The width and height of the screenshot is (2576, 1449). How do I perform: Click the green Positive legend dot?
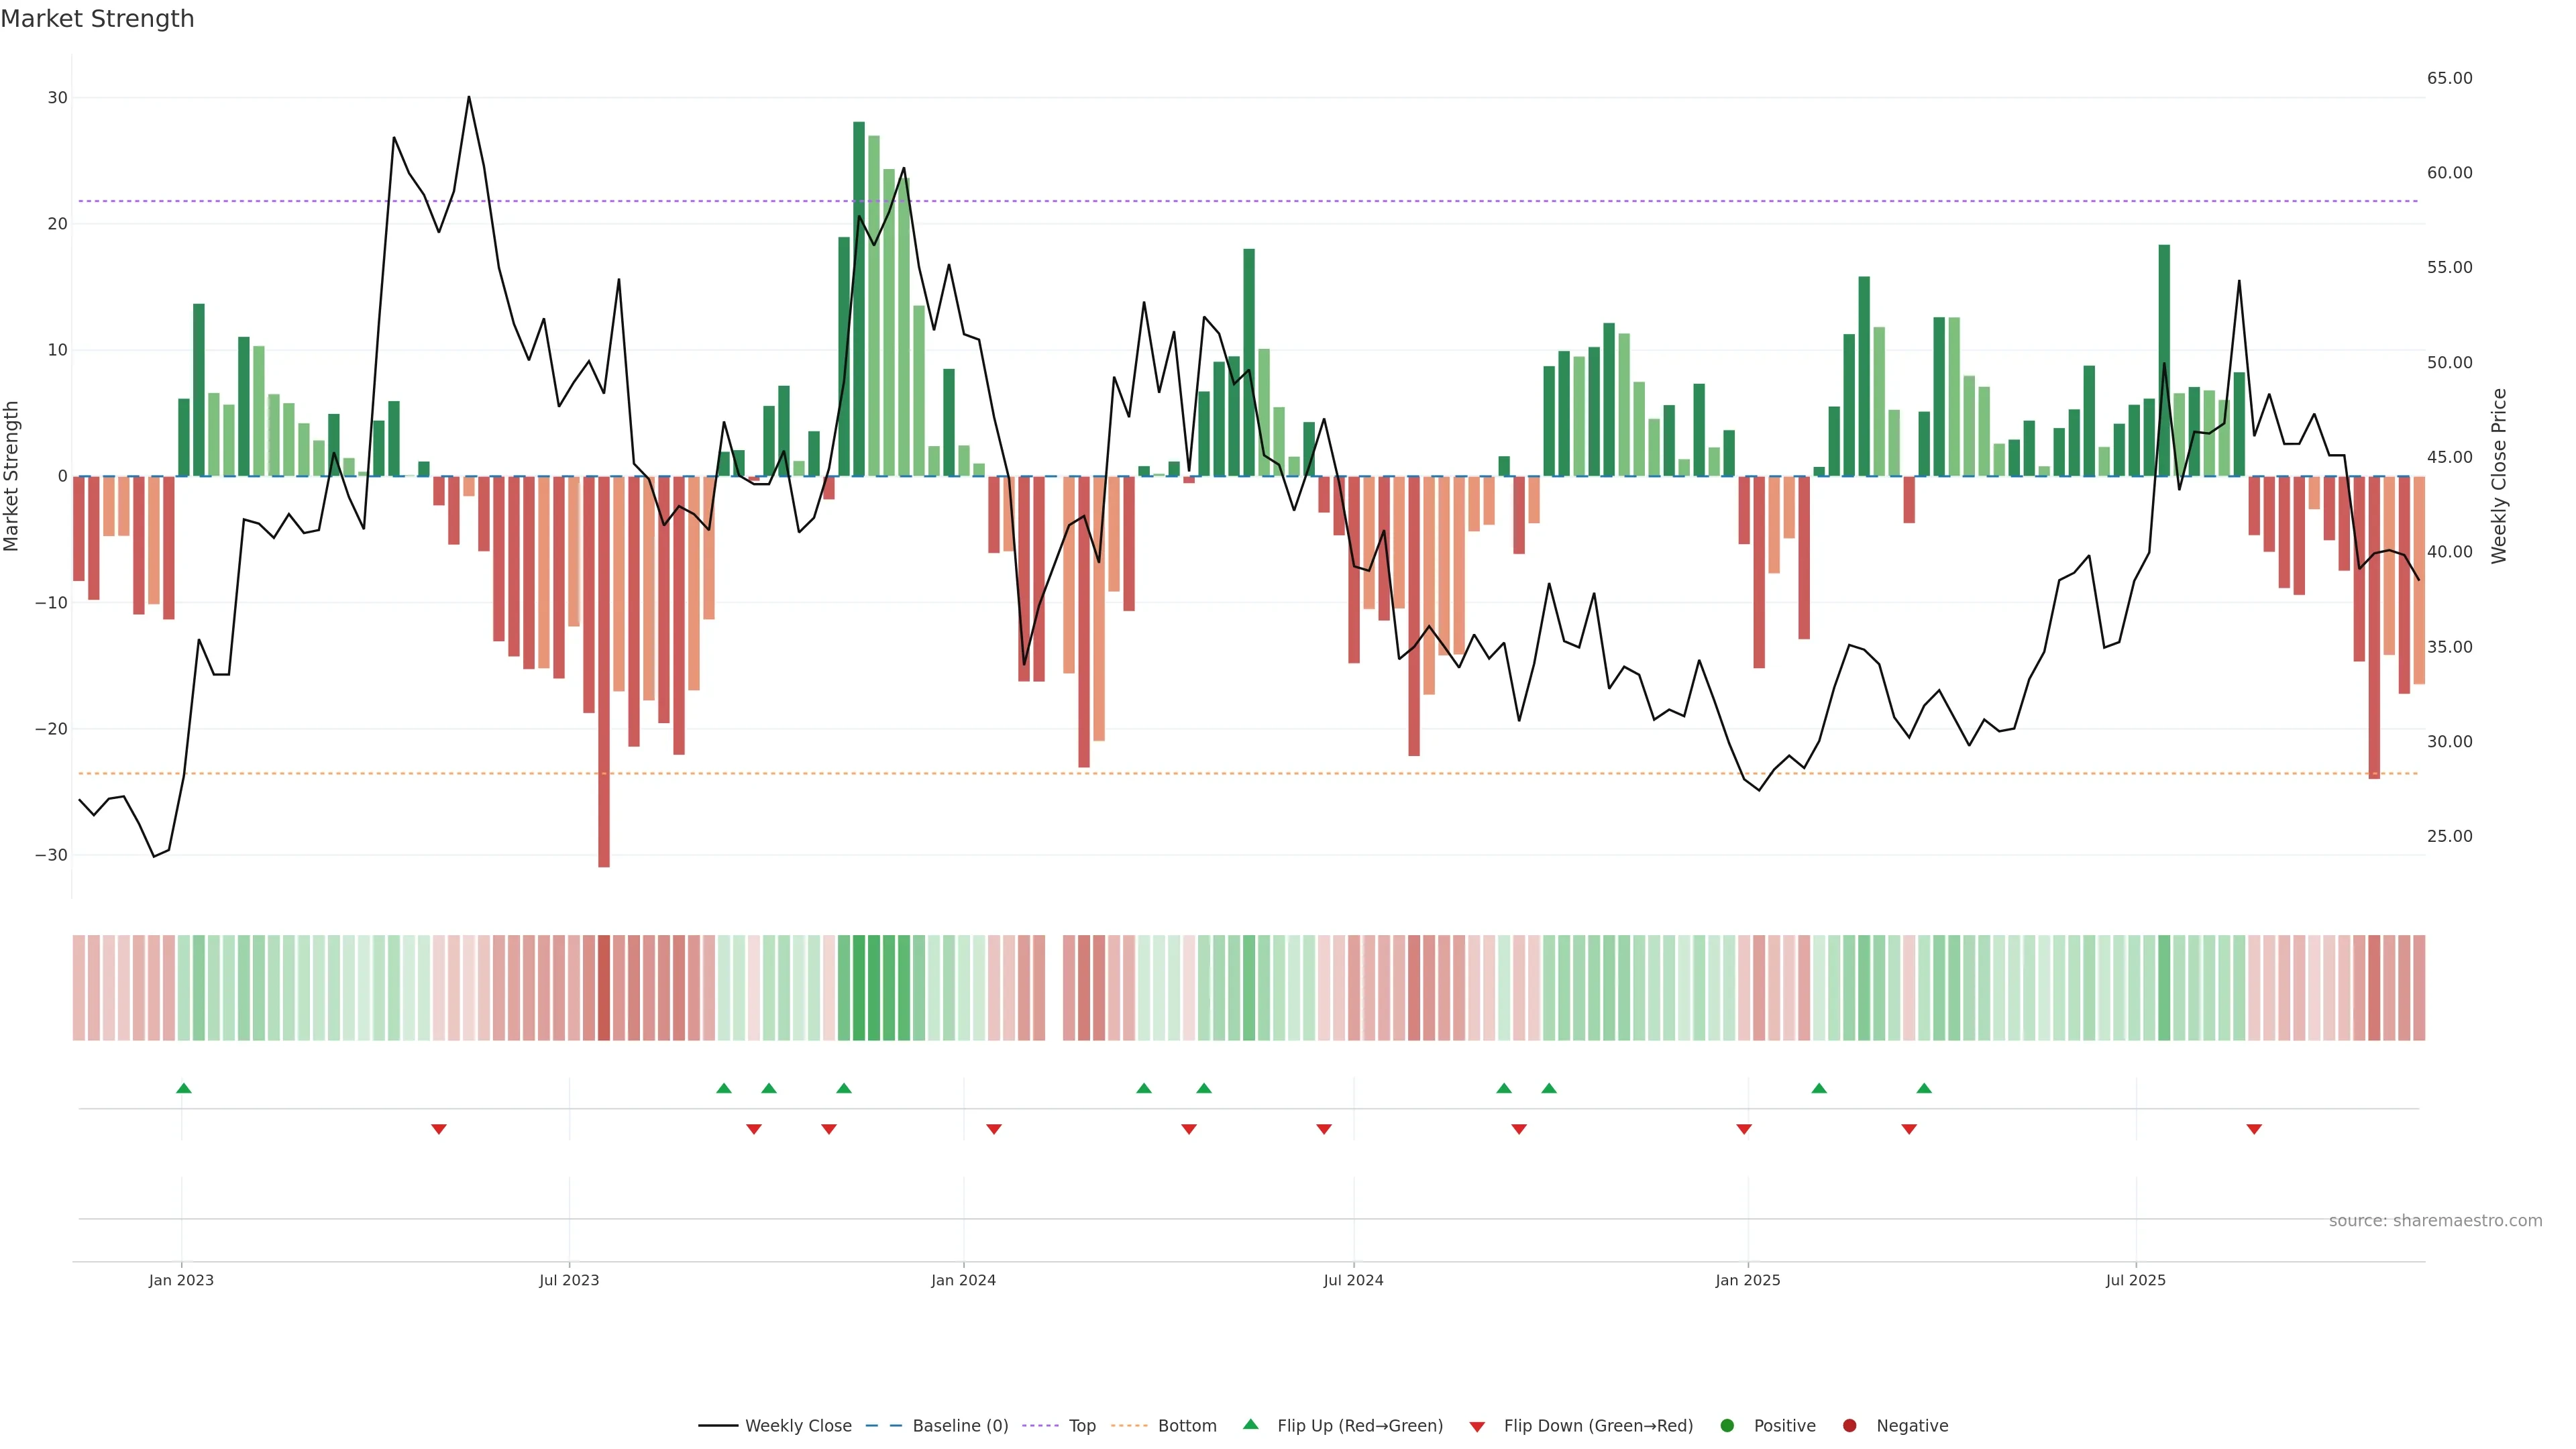point(1727,1426)
